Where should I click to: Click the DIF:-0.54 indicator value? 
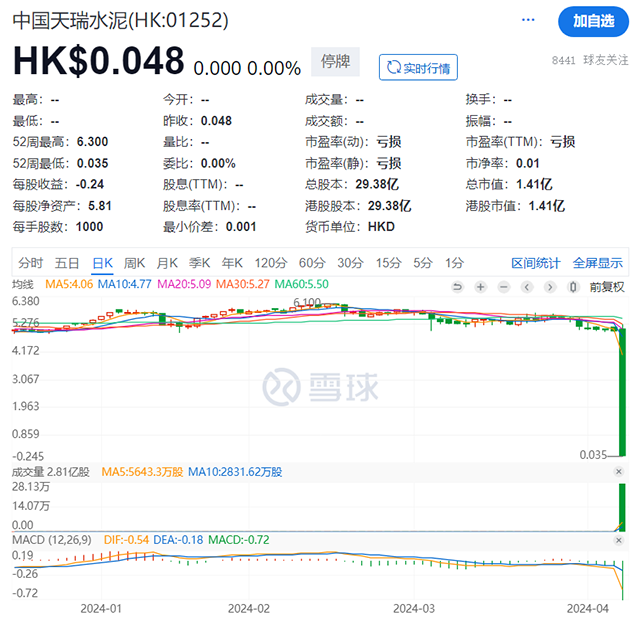pos(126,540)
